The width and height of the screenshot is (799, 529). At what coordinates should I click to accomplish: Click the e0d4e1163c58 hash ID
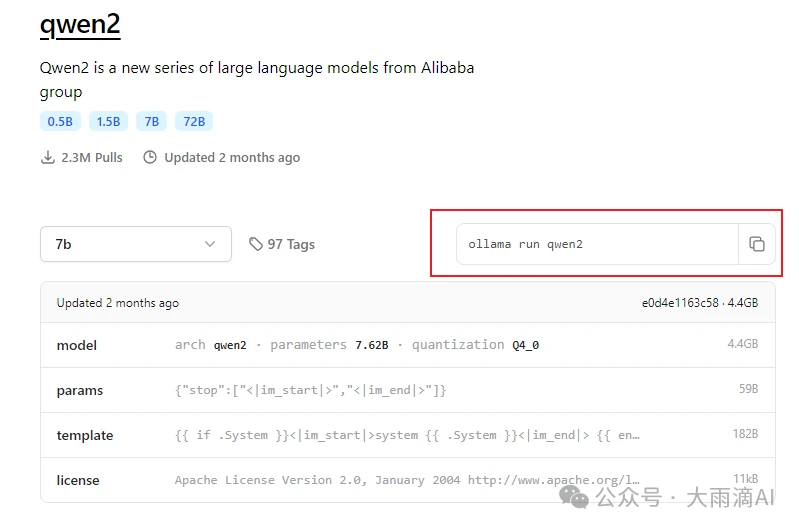tap(680, 303)
